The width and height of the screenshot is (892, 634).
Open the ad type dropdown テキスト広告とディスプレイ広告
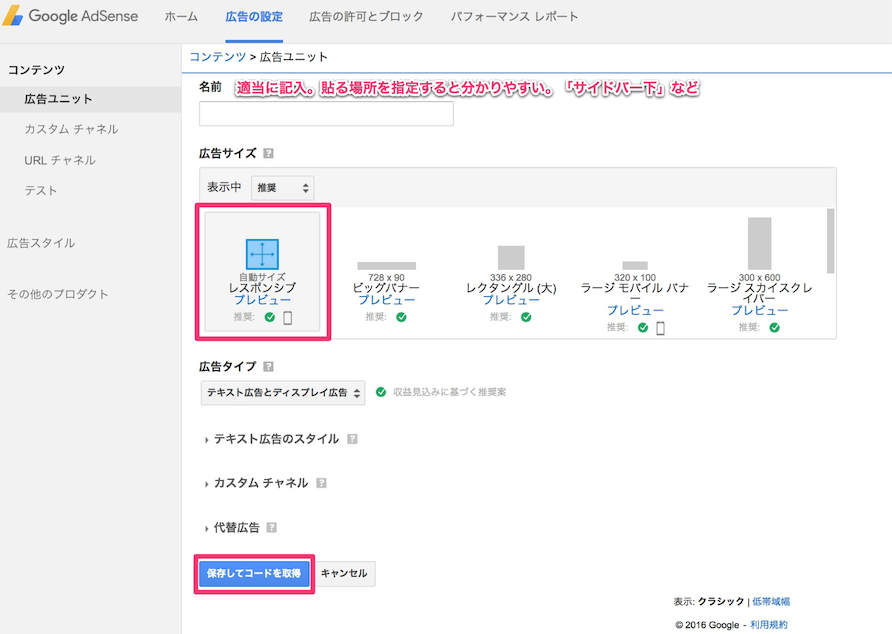point(283,393)
